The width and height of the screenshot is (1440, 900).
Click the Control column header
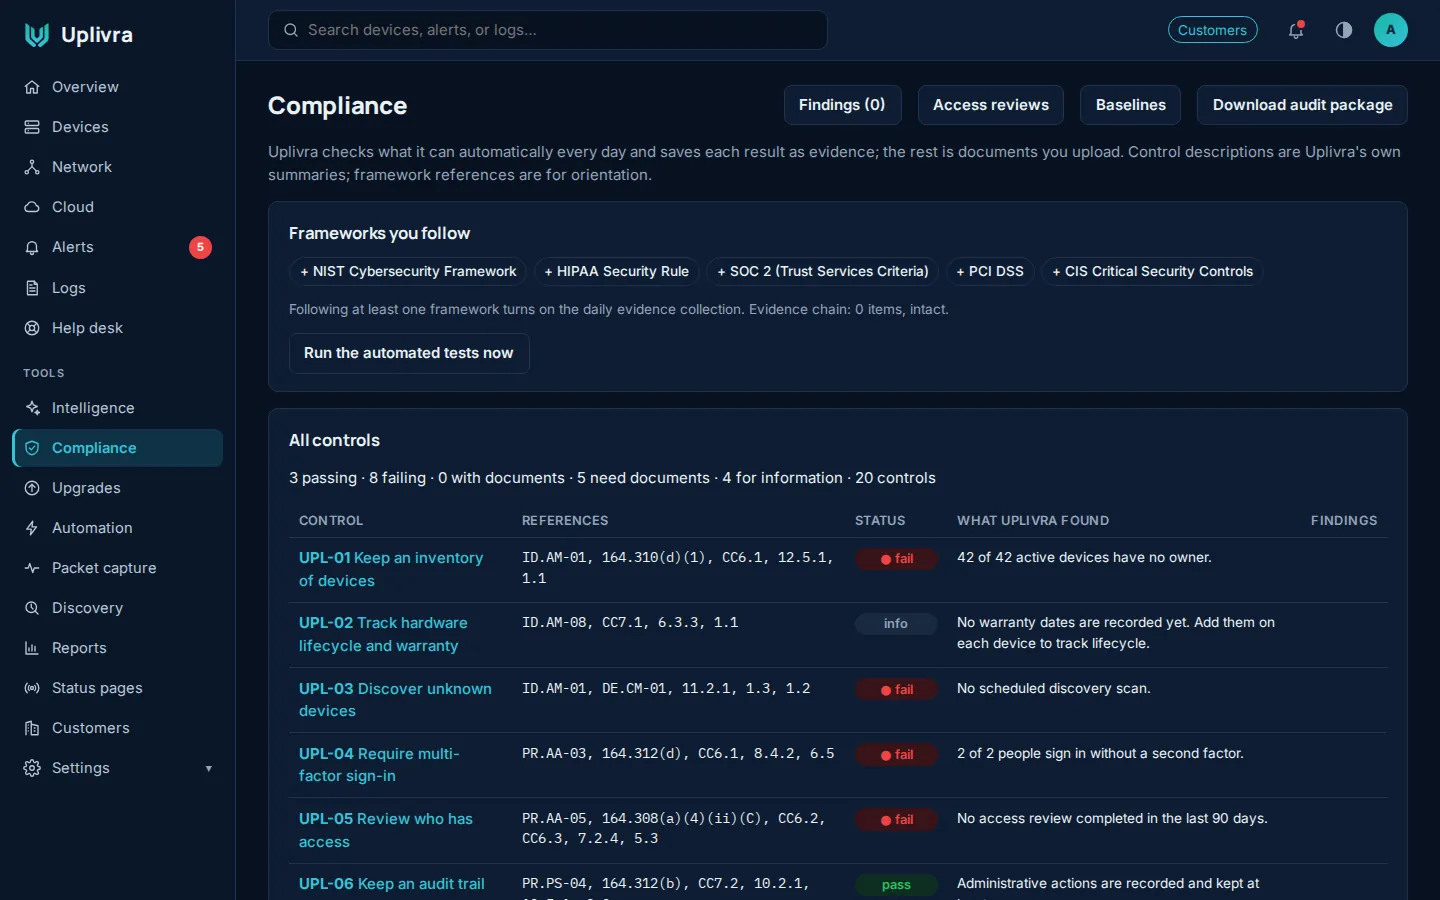tap(331, 521)
